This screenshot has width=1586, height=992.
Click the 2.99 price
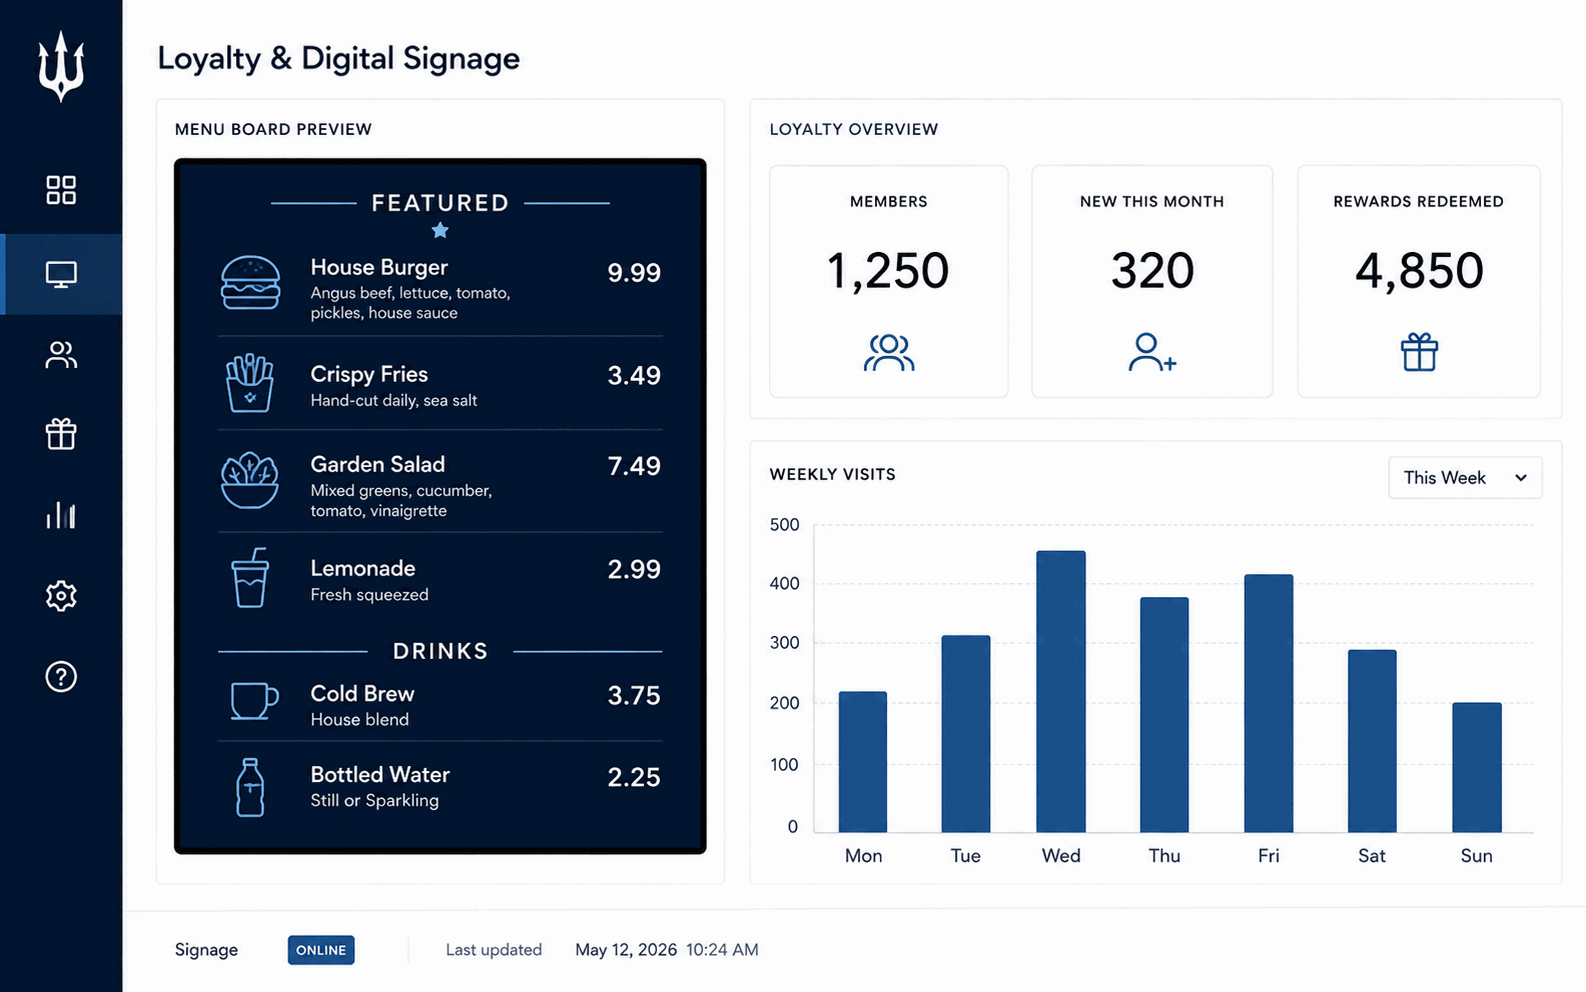634,570
